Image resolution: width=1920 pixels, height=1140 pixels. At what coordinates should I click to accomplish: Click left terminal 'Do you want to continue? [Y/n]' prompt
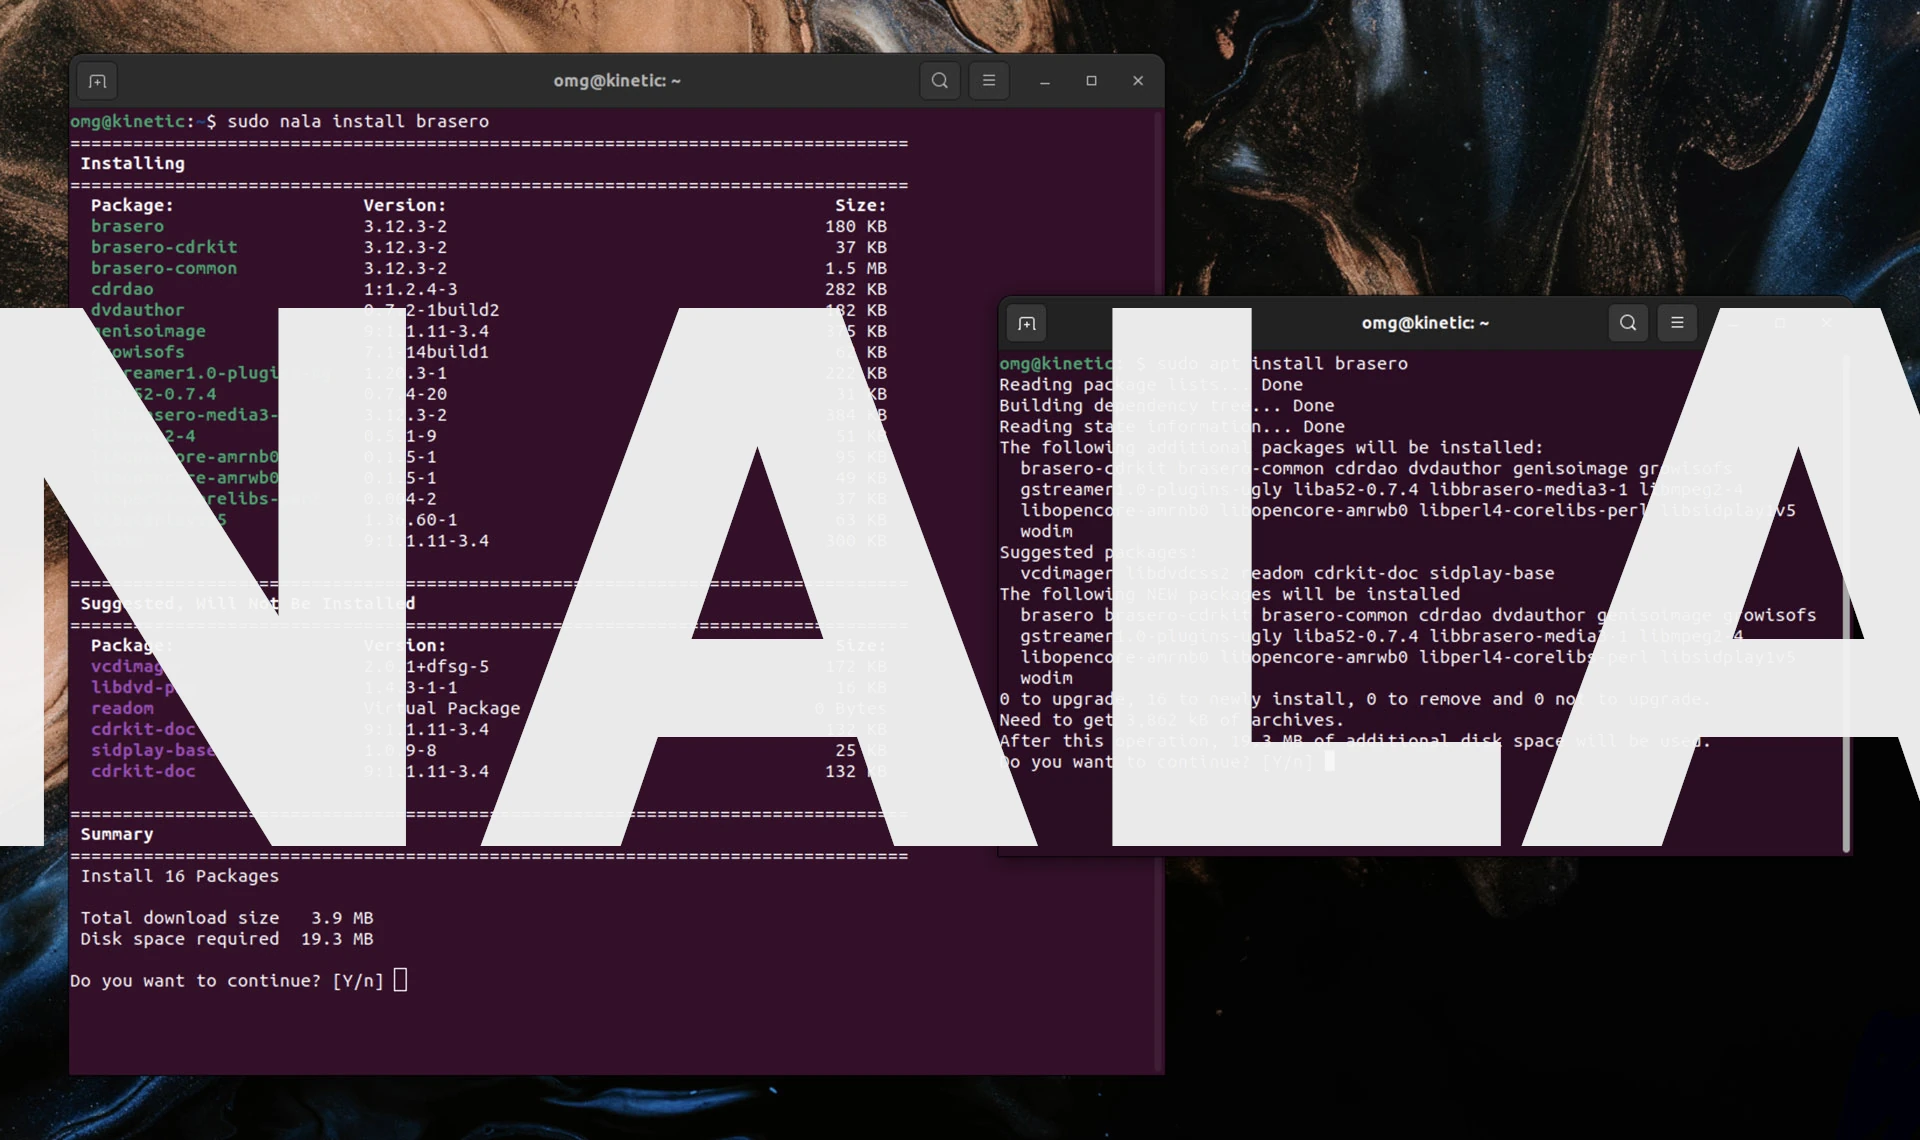(x=227, y=981)
